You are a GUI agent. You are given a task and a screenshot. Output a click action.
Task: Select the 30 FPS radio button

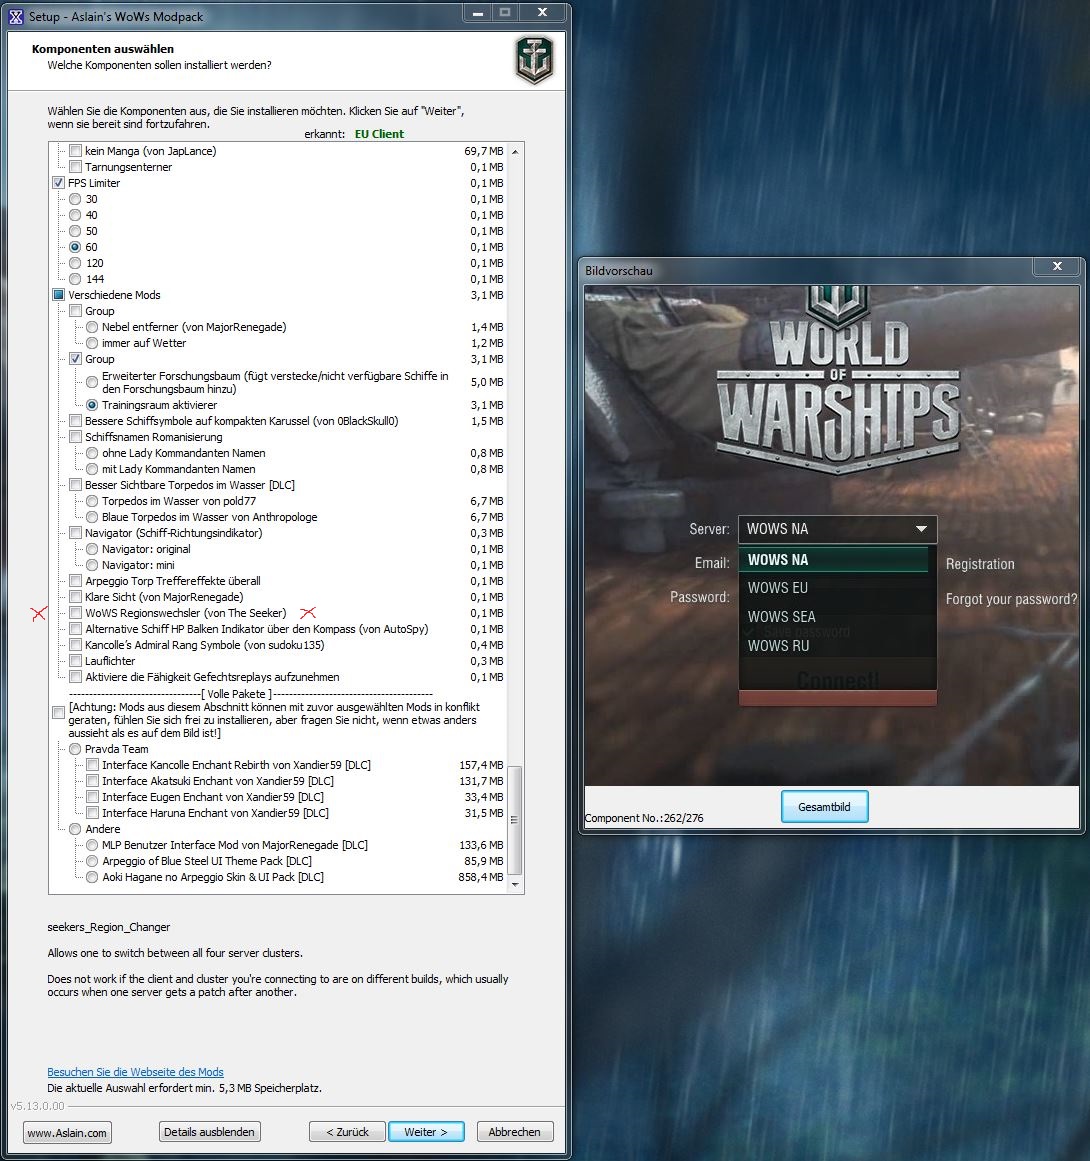pos(75,199)
